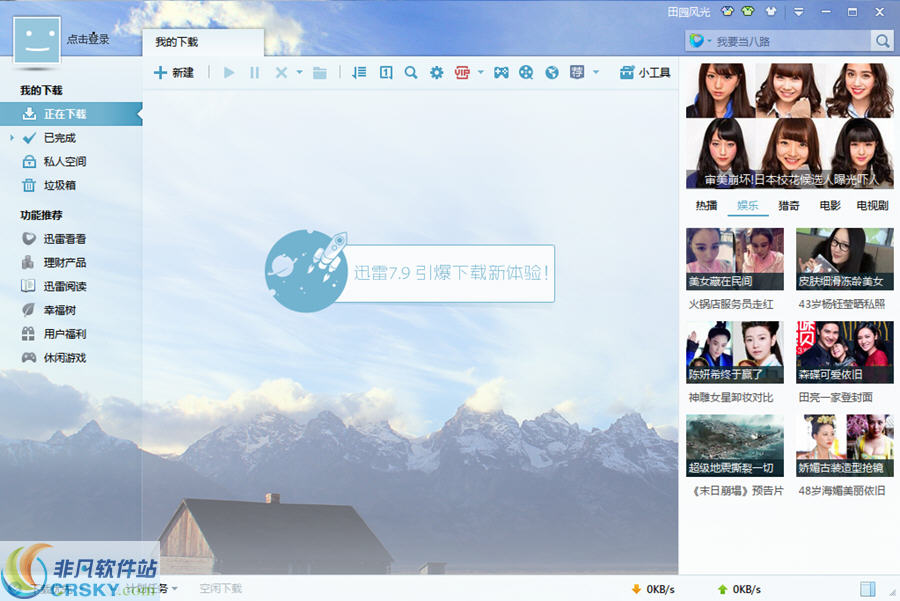This screenshot has height=601, width=900.
Task: Open the 美女藏在民间 thumbnail
Action: click(735, 259)
